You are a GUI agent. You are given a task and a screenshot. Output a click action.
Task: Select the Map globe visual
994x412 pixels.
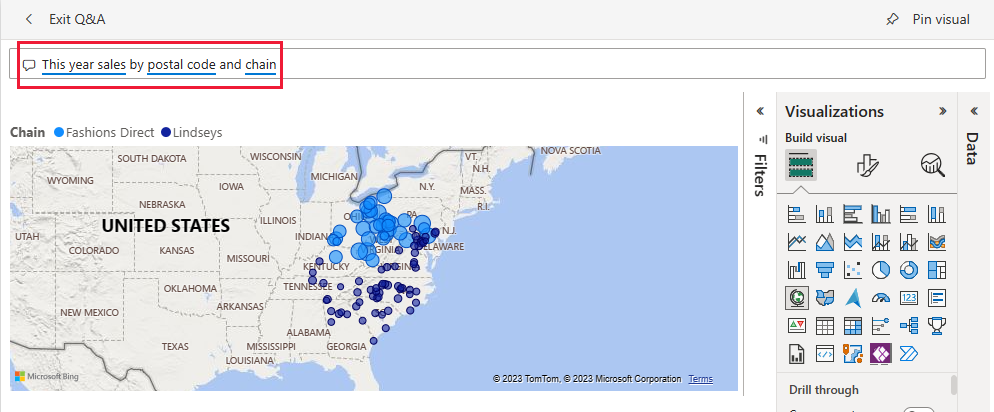(x=796, y=297)
